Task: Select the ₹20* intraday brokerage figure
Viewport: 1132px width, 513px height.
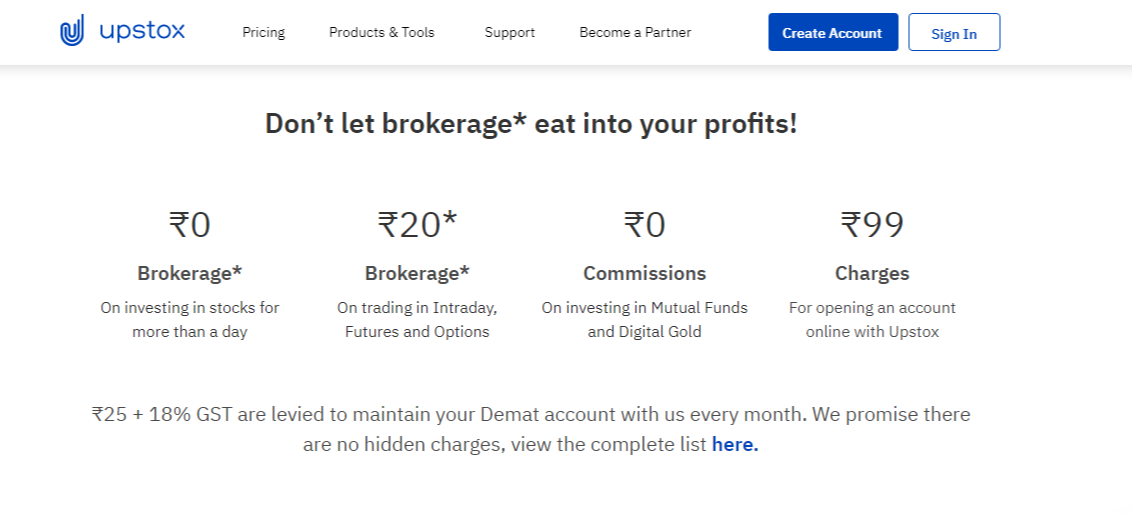Action: 417,224
